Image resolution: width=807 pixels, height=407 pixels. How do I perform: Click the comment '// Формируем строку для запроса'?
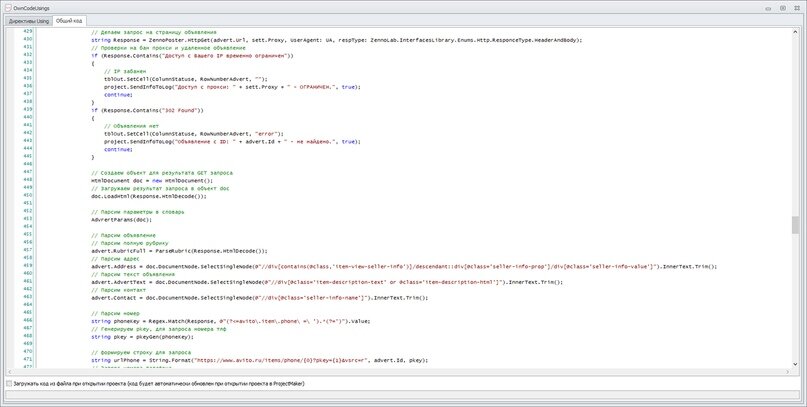pyautogui.click(x=141, y=352)
